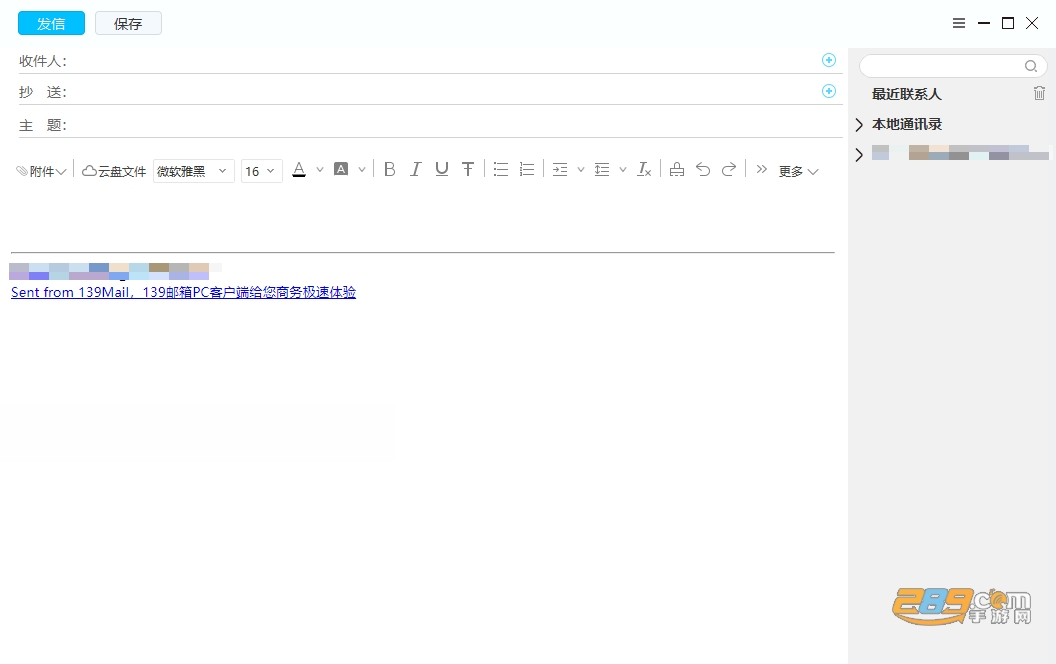Click the 保存 save draft button
This screenshot has height=664, width=1056.
(x=128, y=24)
